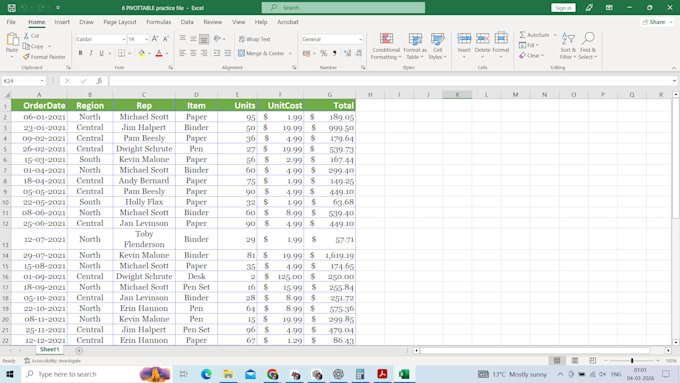
Task: Select the column K header
Action: 457,95
